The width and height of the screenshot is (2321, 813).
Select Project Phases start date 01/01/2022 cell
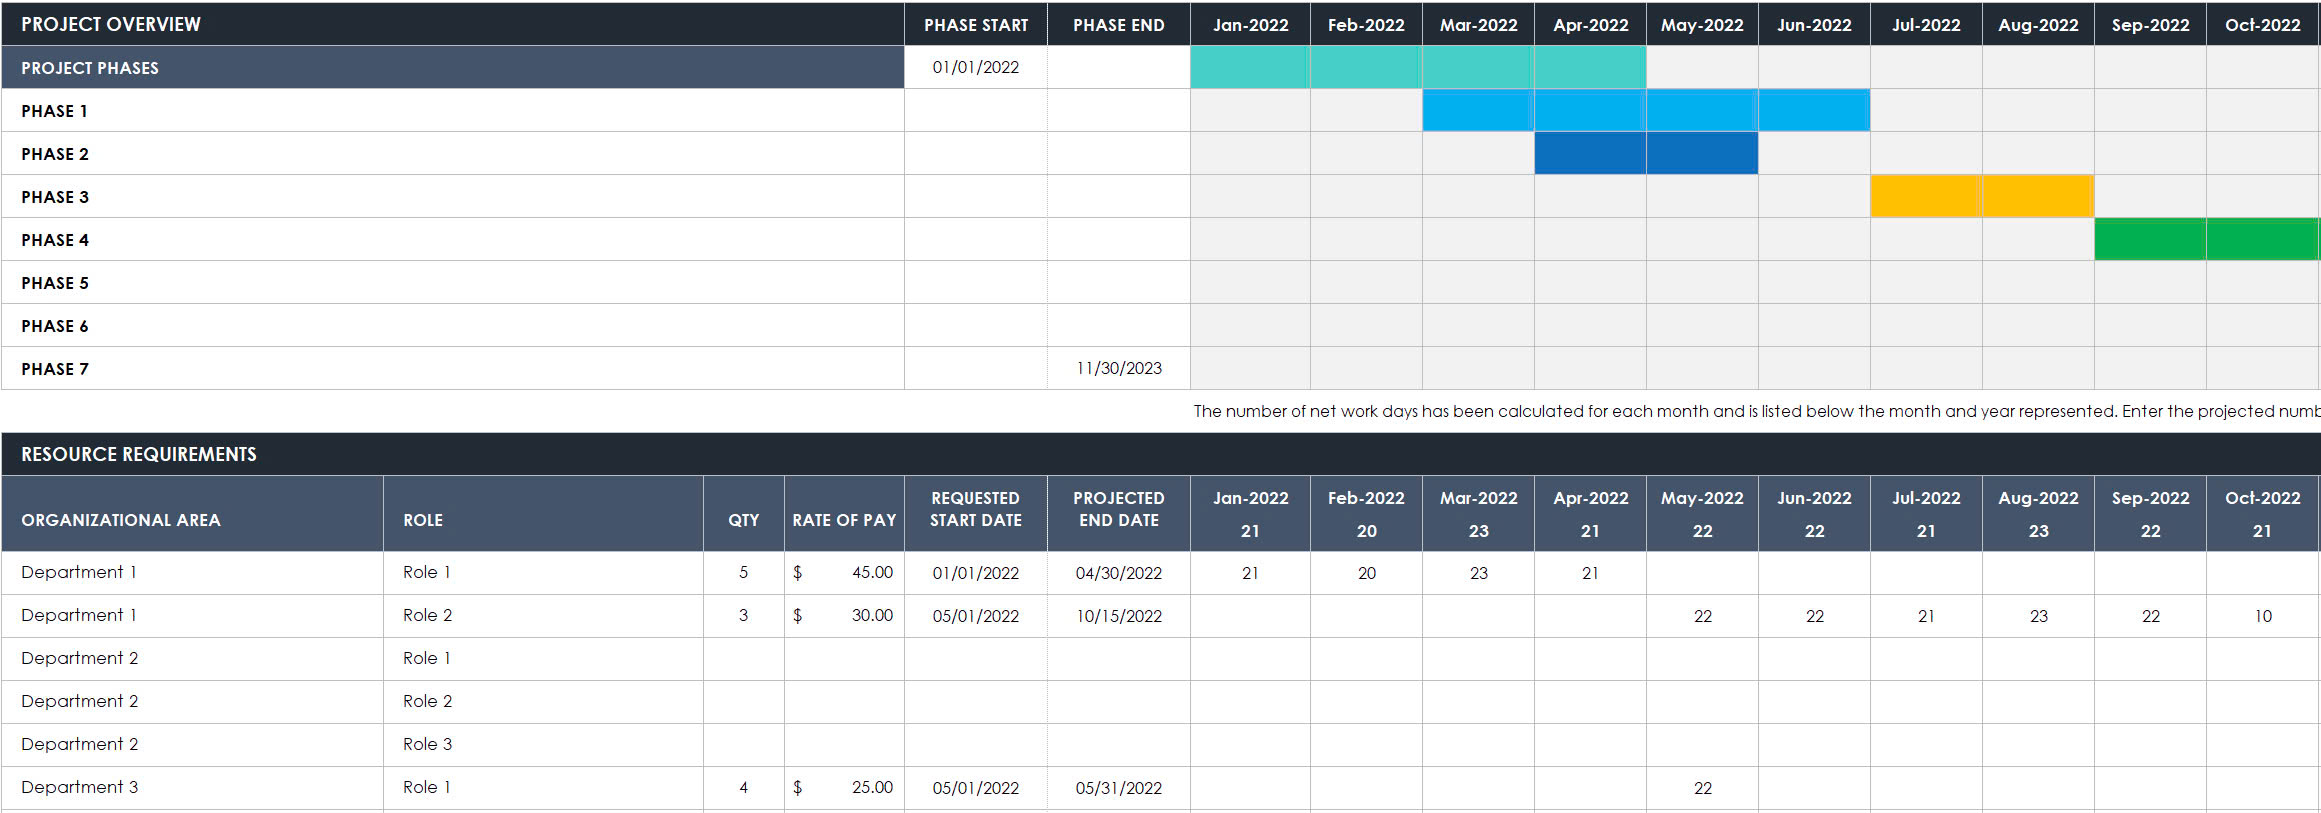coord(975,67)
